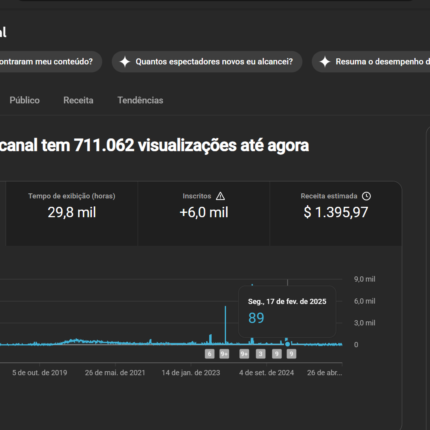
Task: Open the "9" marker directly after the "3" marker
Action: coord(277,354)
